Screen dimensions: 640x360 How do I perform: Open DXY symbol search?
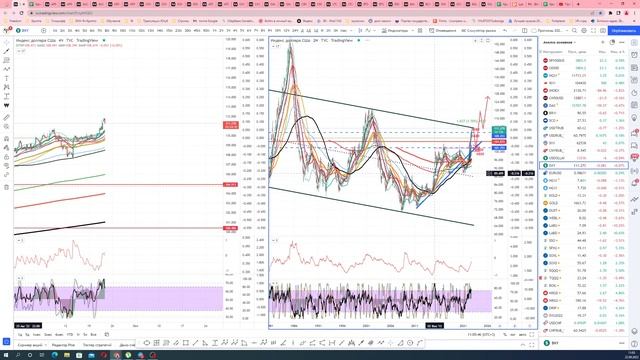pos(23,31)
